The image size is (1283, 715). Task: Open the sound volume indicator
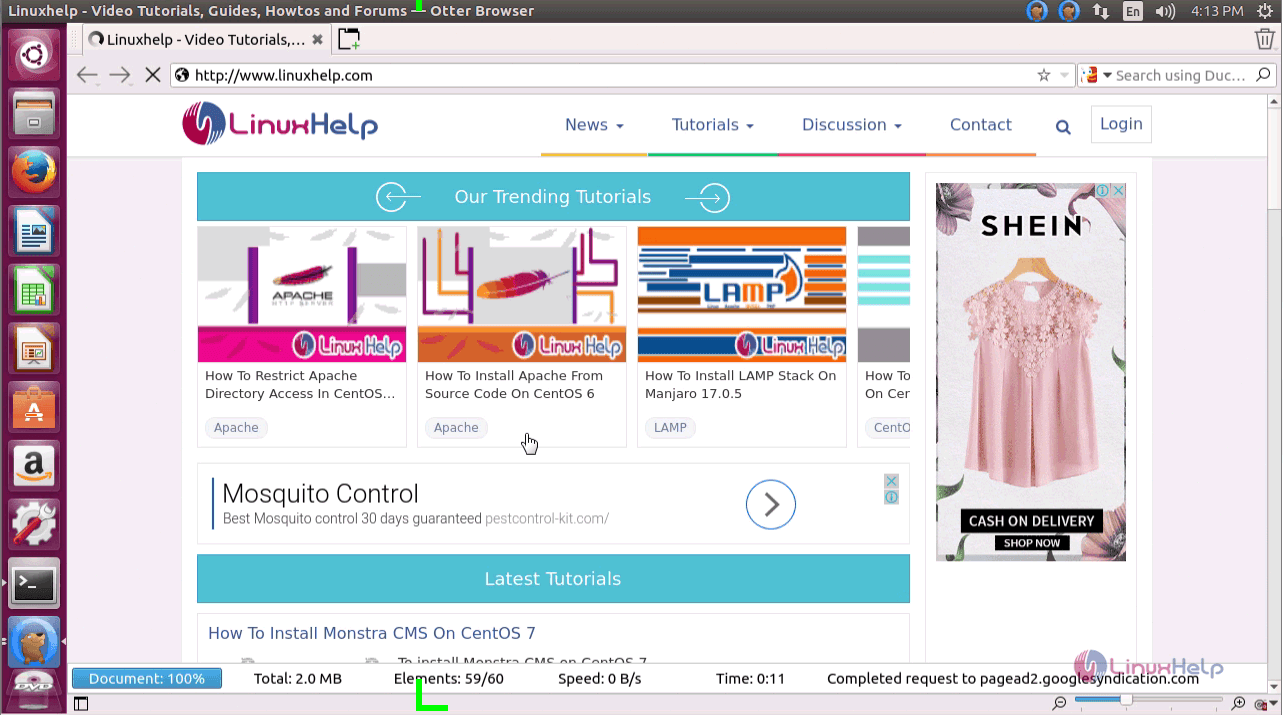pos(1165,11)
